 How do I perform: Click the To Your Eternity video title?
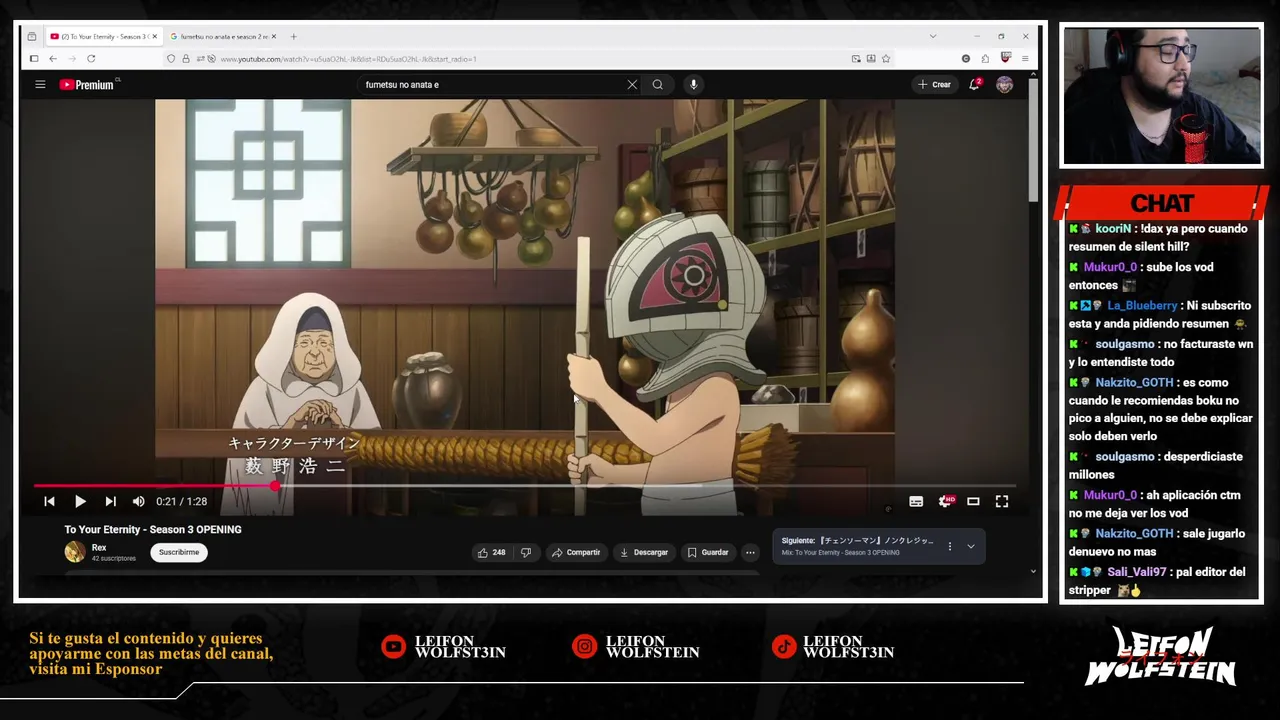point(153,530)
